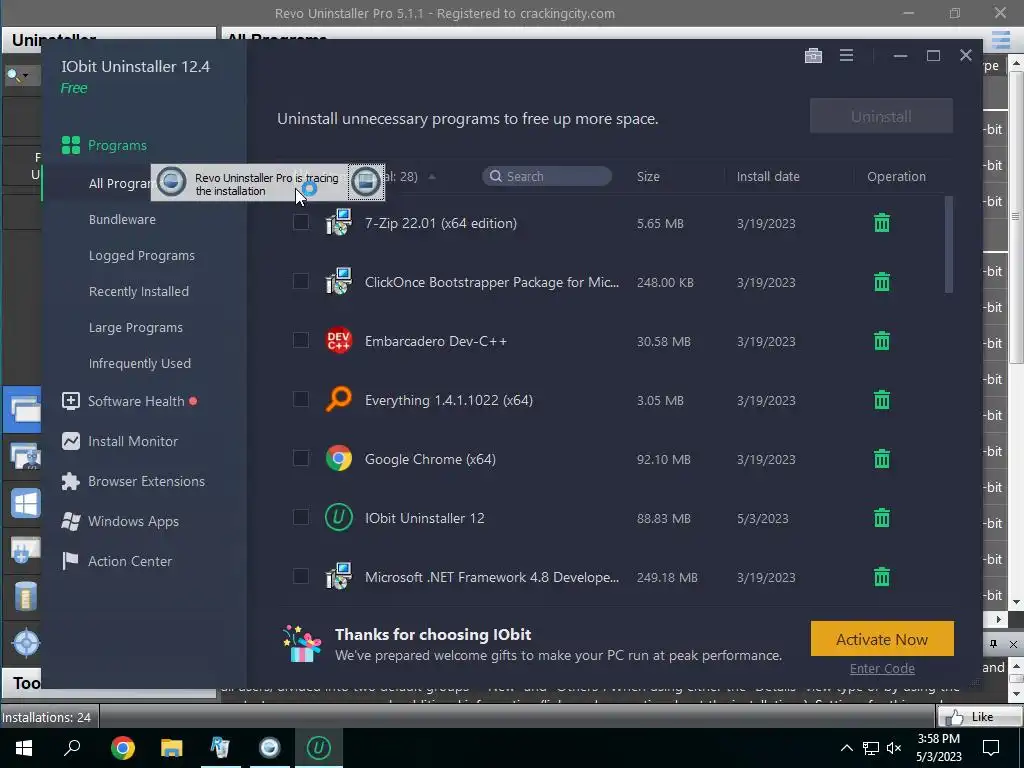Open the IObit toolbox briefcase icon
This screenshot has width=1024, height=768.
click(813, 56)
